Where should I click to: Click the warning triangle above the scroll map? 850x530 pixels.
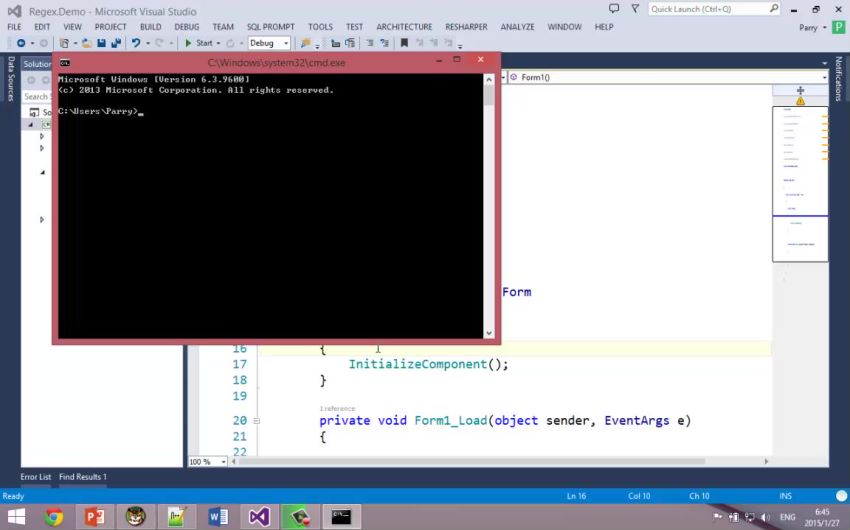(800, 101)
